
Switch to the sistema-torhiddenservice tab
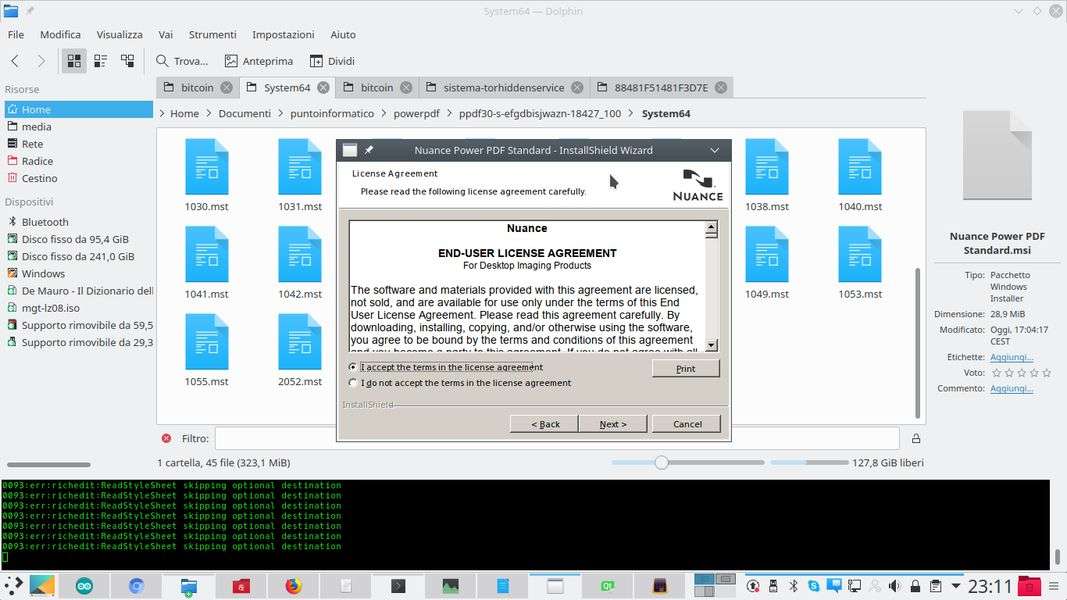click(x=504, y=88)
